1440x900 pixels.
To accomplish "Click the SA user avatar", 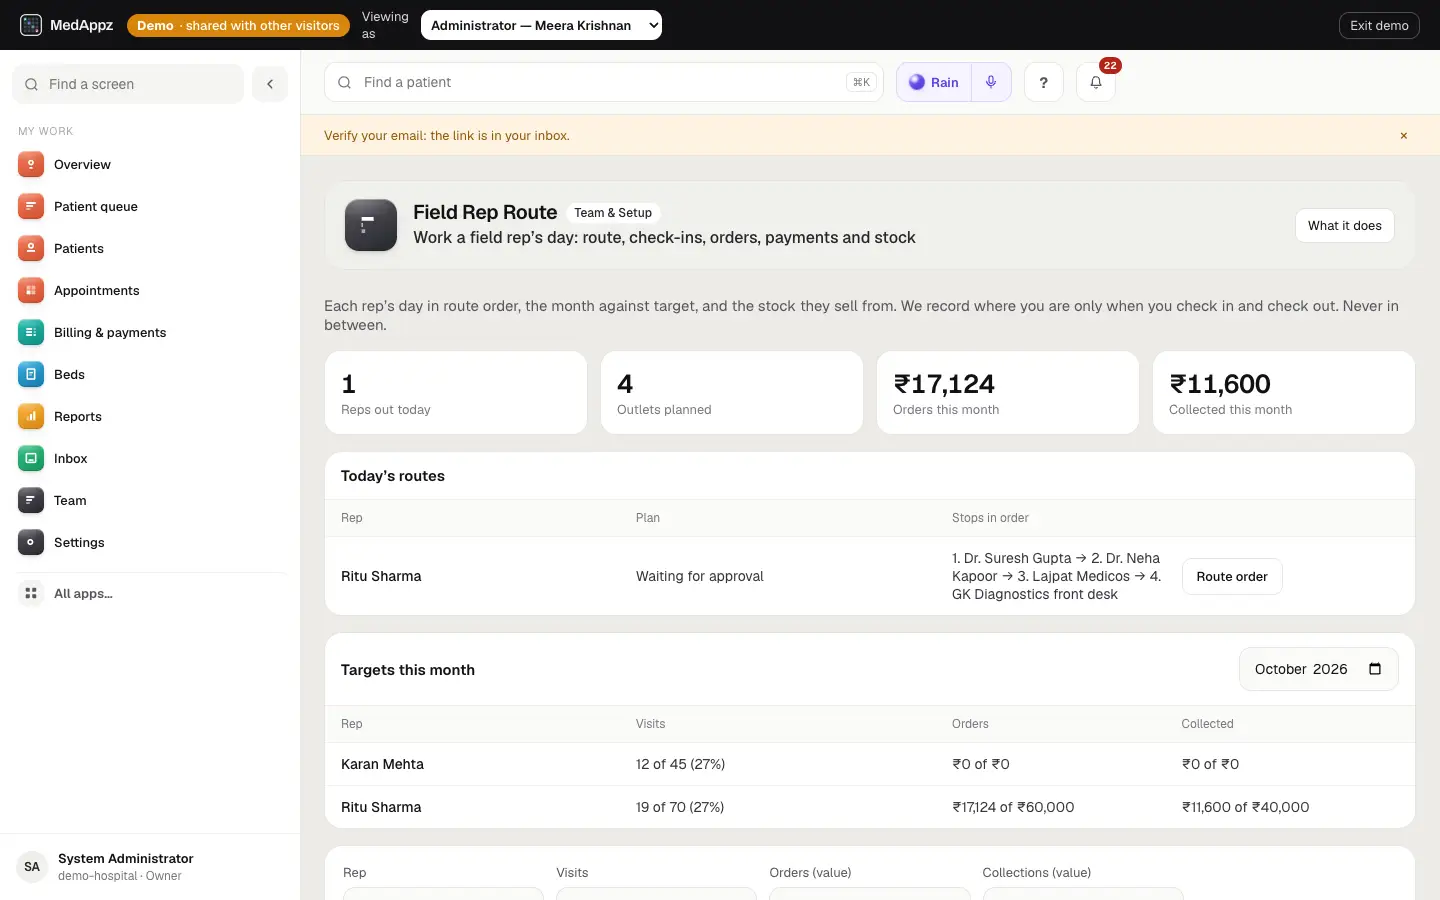I will point(32,867).
